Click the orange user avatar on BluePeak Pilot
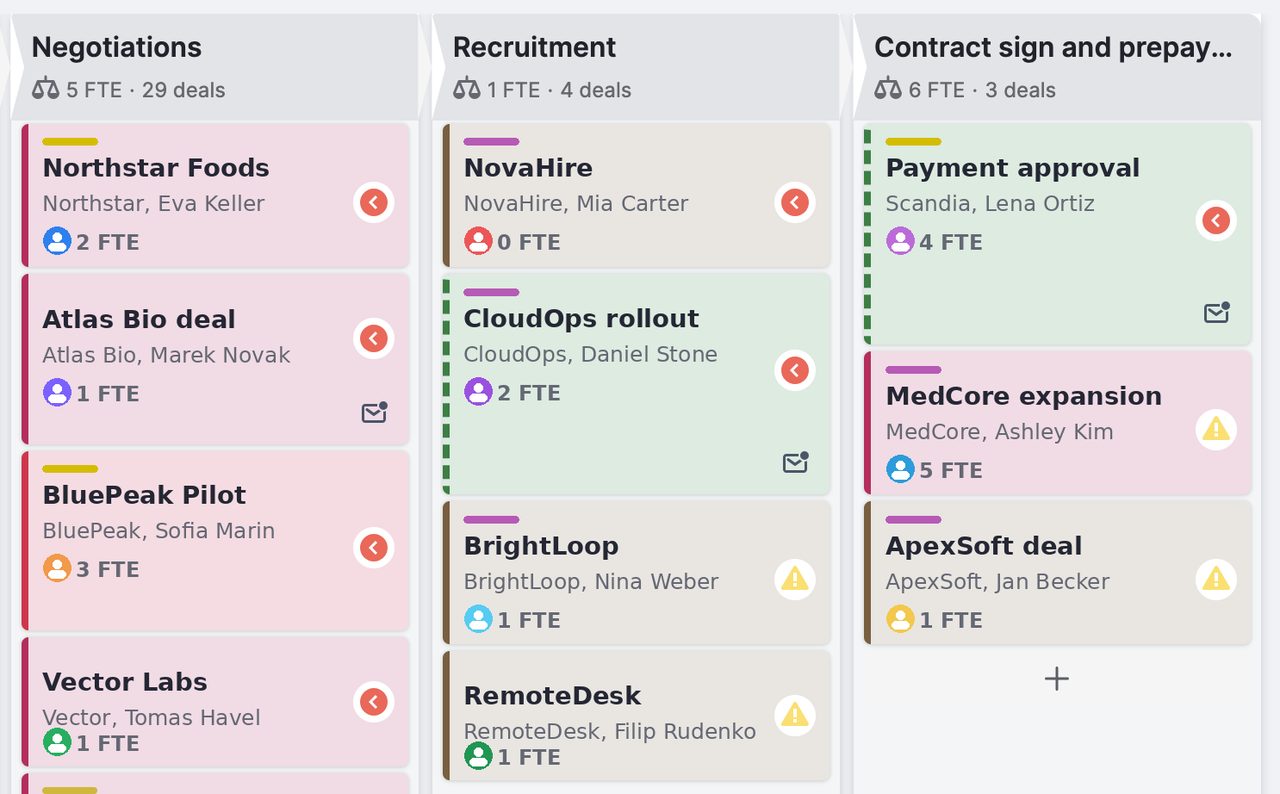Viewport: 1280px width, 794px height. coord(57,568)
